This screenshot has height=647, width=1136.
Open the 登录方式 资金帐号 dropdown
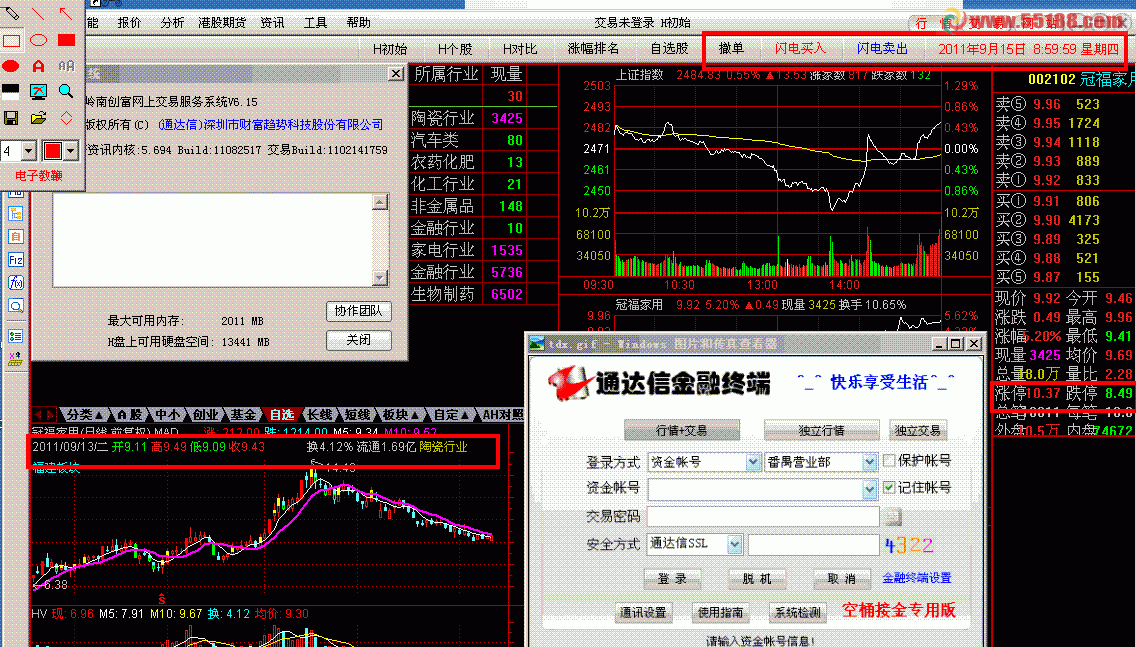(753, 462)
